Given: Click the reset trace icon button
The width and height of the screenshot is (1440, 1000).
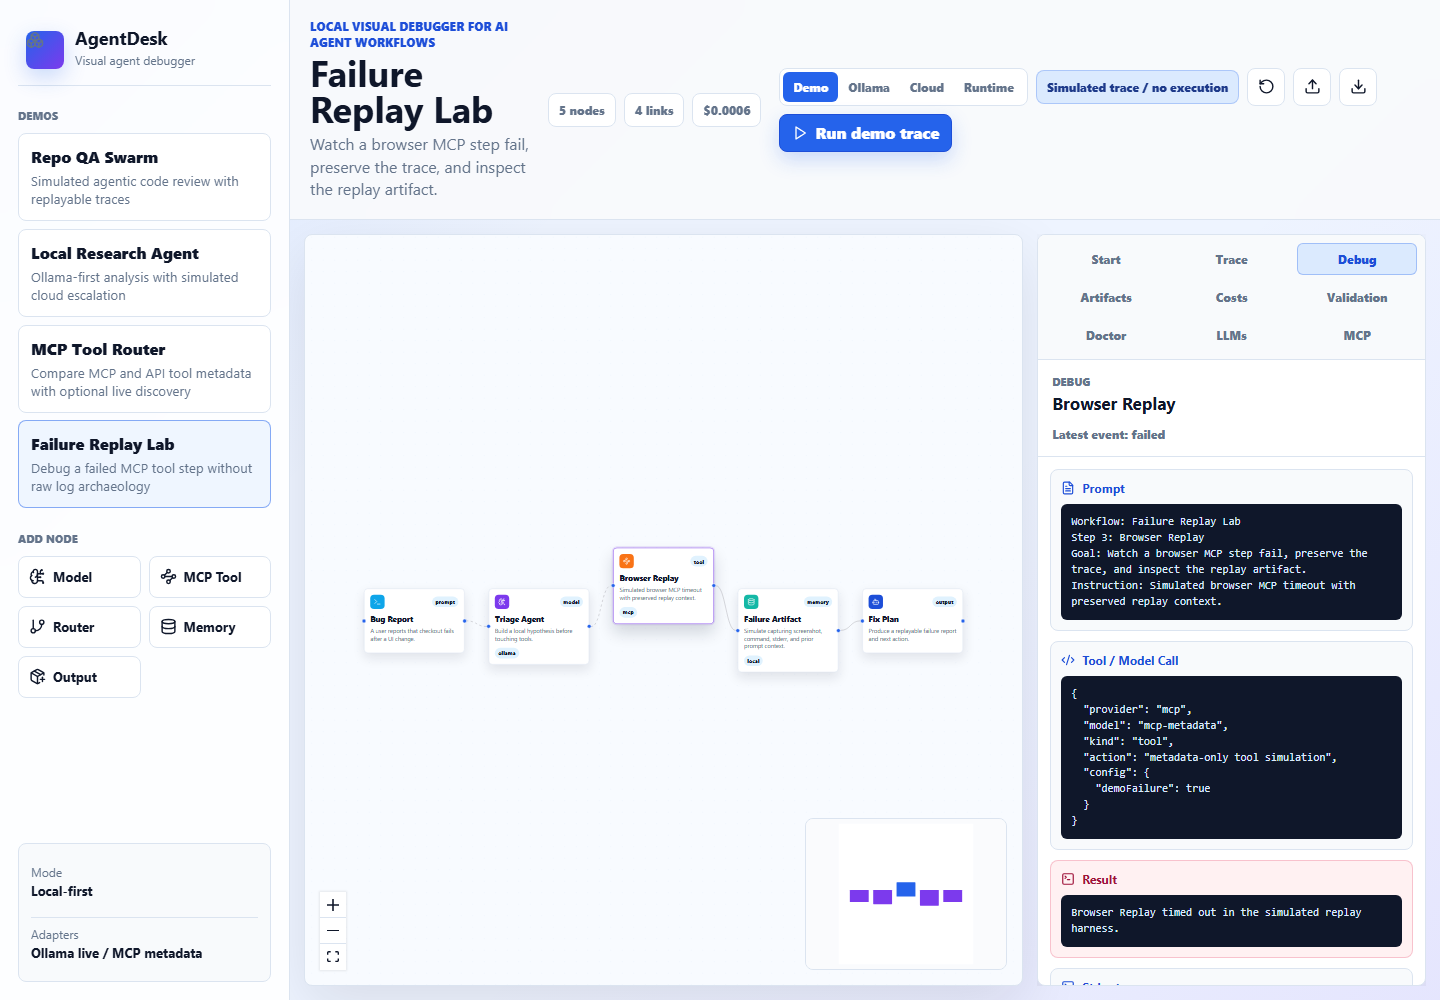Looking at the screenshot, I should coord(1266,87).
